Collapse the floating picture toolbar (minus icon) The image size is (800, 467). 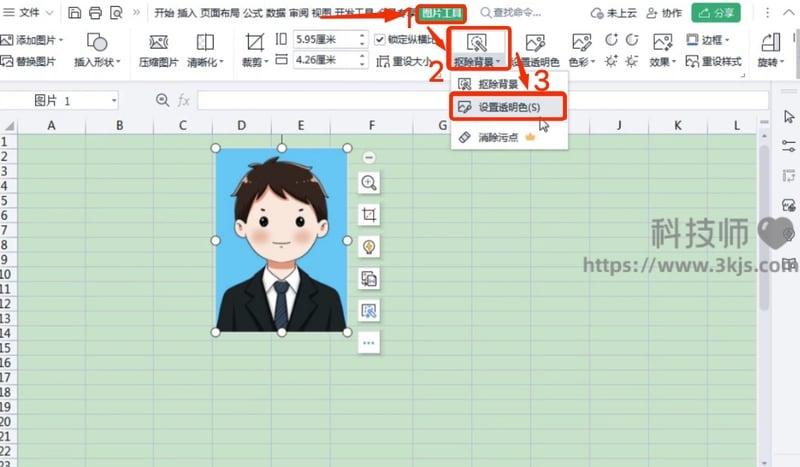pos(369,157)
